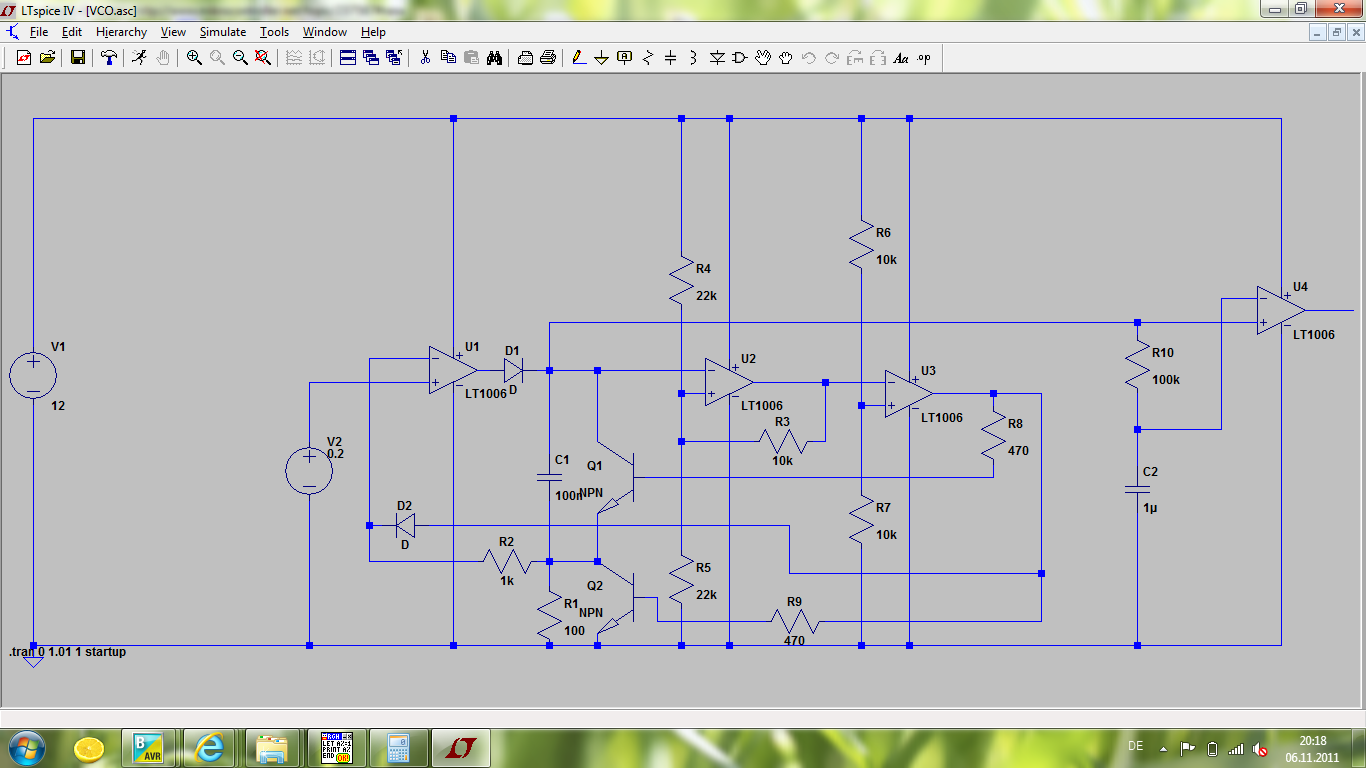
Task: Click the U4 op-amp symbol
Action: click(1280, 310)
